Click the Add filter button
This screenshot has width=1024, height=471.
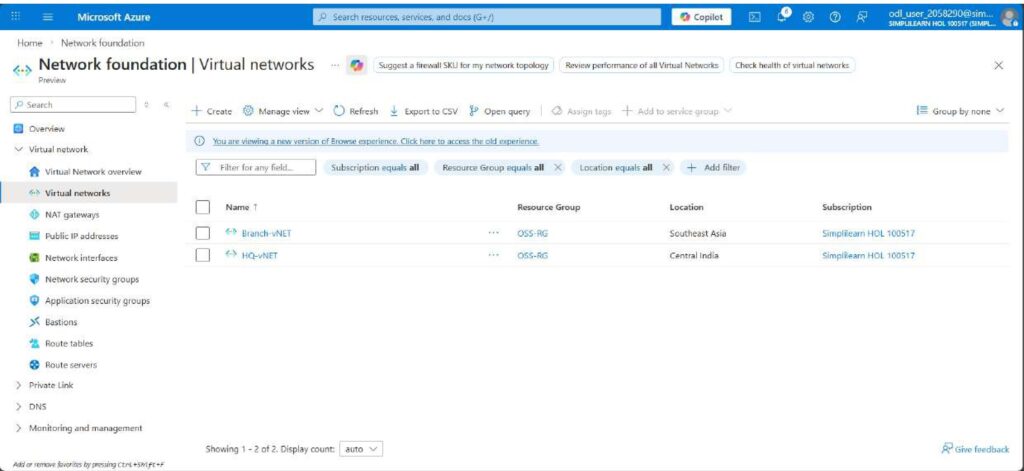point(714,168)
